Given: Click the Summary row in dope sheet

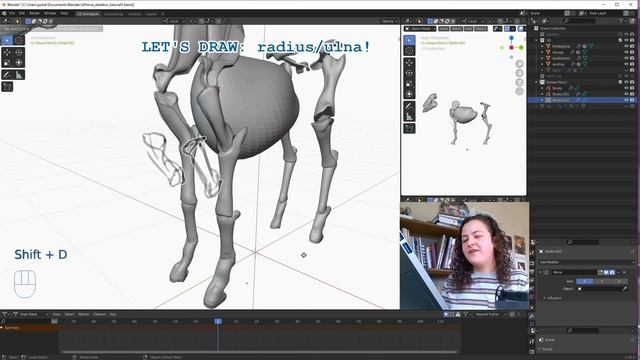Looking at the screenshot, I should click(29, 328).
